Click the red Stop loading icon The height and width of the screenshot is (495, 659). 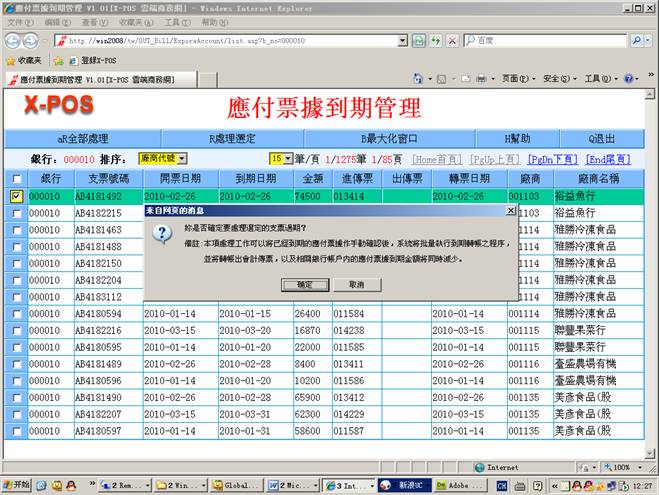point(452,41)
